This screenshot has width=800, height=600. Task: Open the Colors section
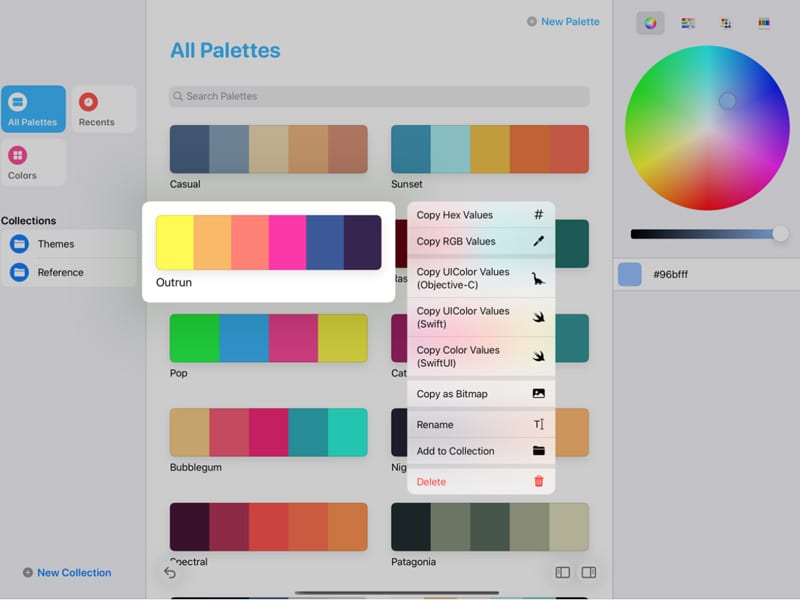pos(33,162)
